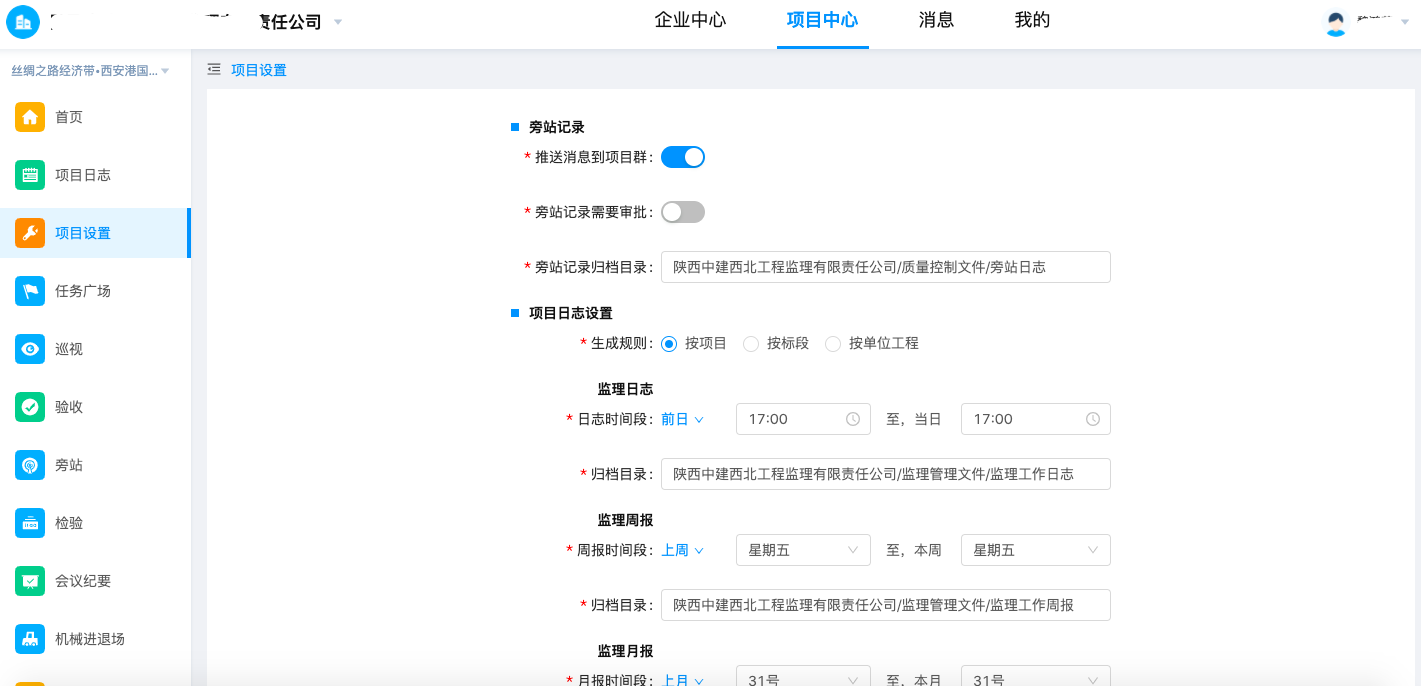This screenshot has height=686, width=1421.
Task: Collapse sidebar using the menu fold icon
Action: pyautogui.click(x=214, y=70)
